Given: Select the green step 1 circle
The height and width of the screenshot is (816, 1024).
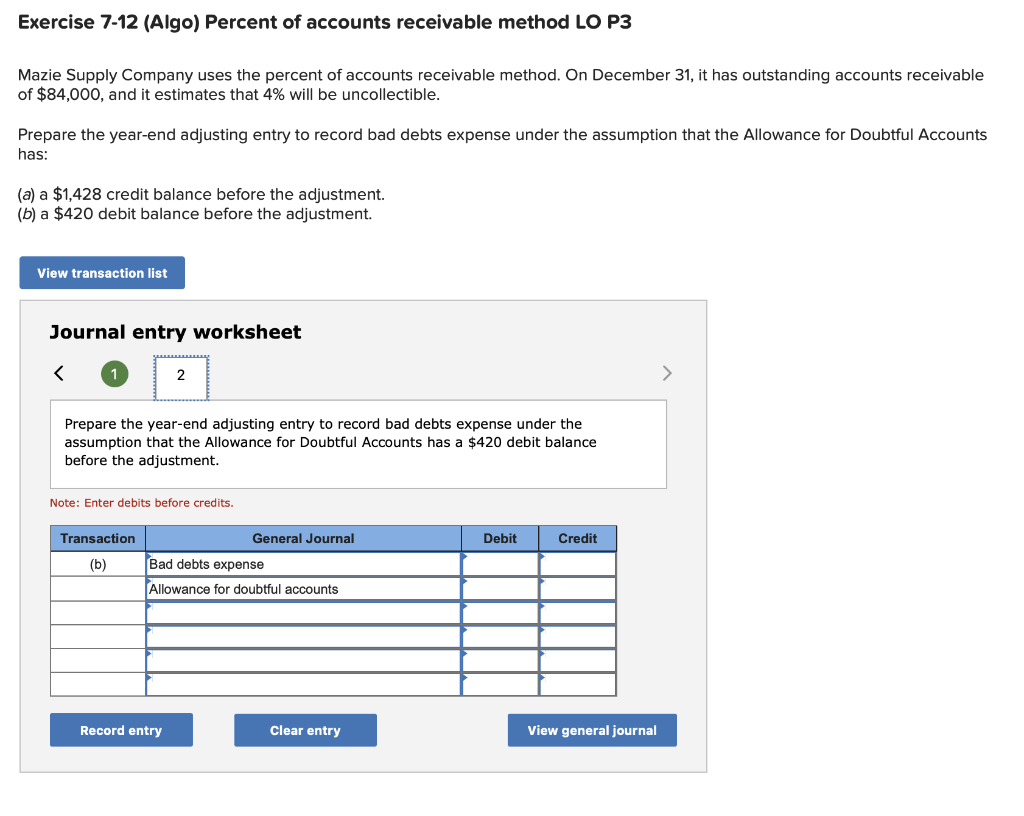Looking at the screenshot, I should tap(114, 374).
